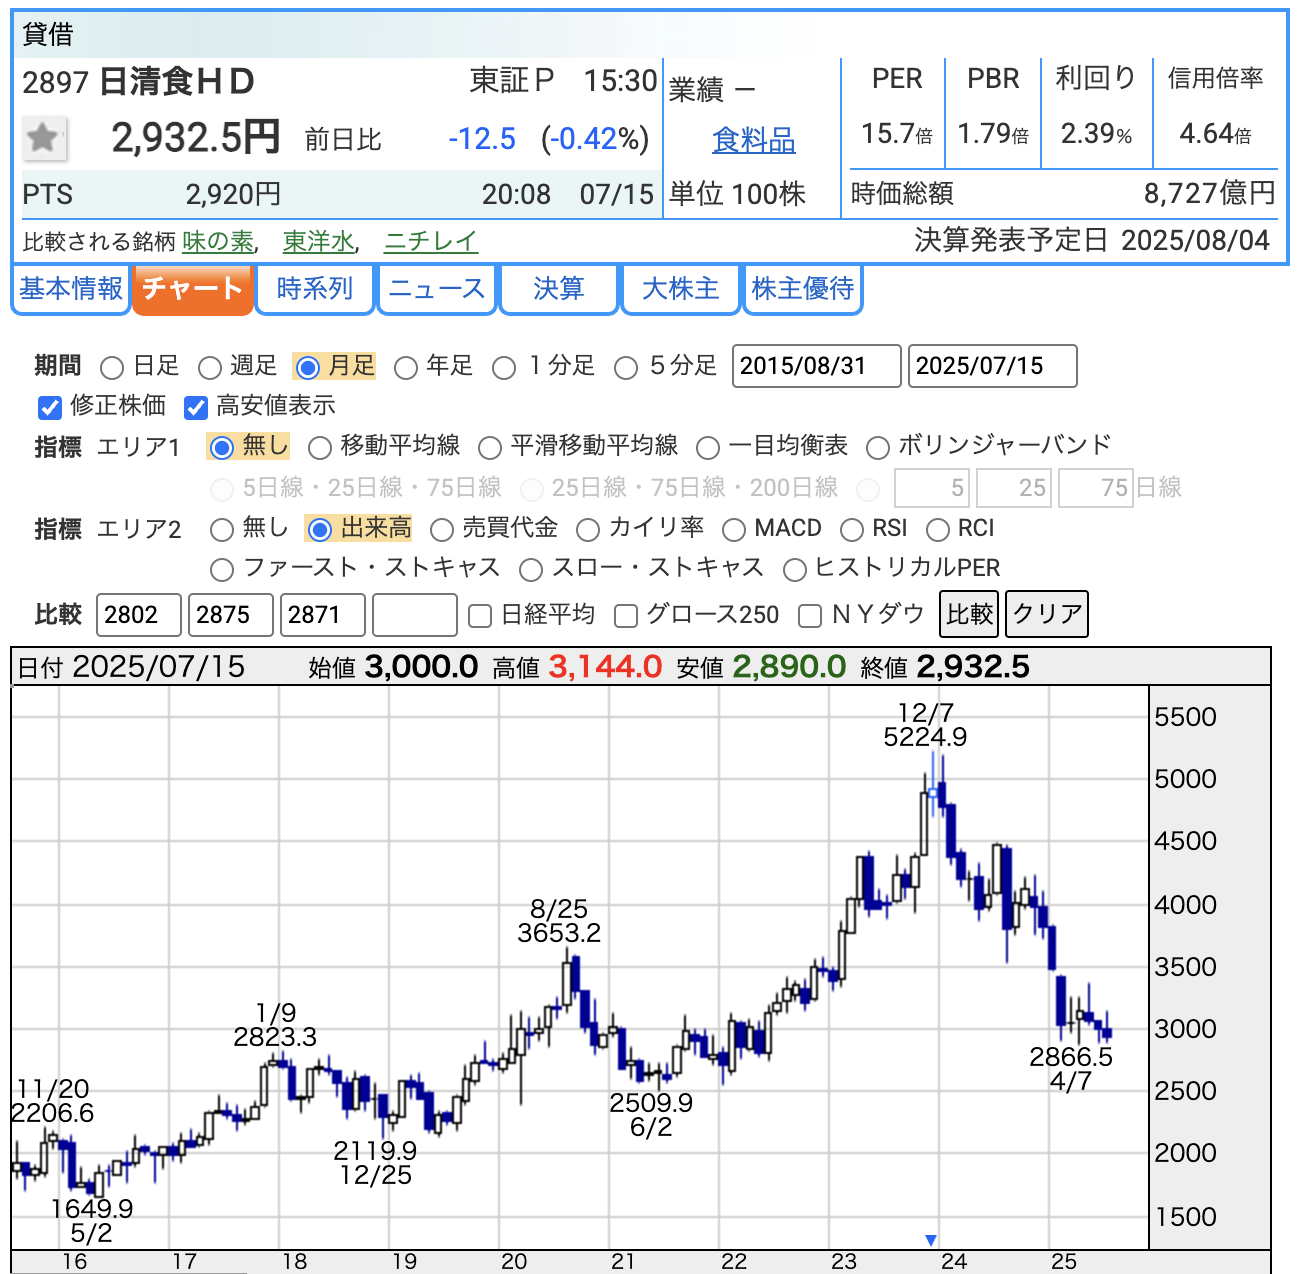Open 味の素 comparison link
Image resolution: width=1300 pixels, height=1274 pixels.
click(218, 242)
